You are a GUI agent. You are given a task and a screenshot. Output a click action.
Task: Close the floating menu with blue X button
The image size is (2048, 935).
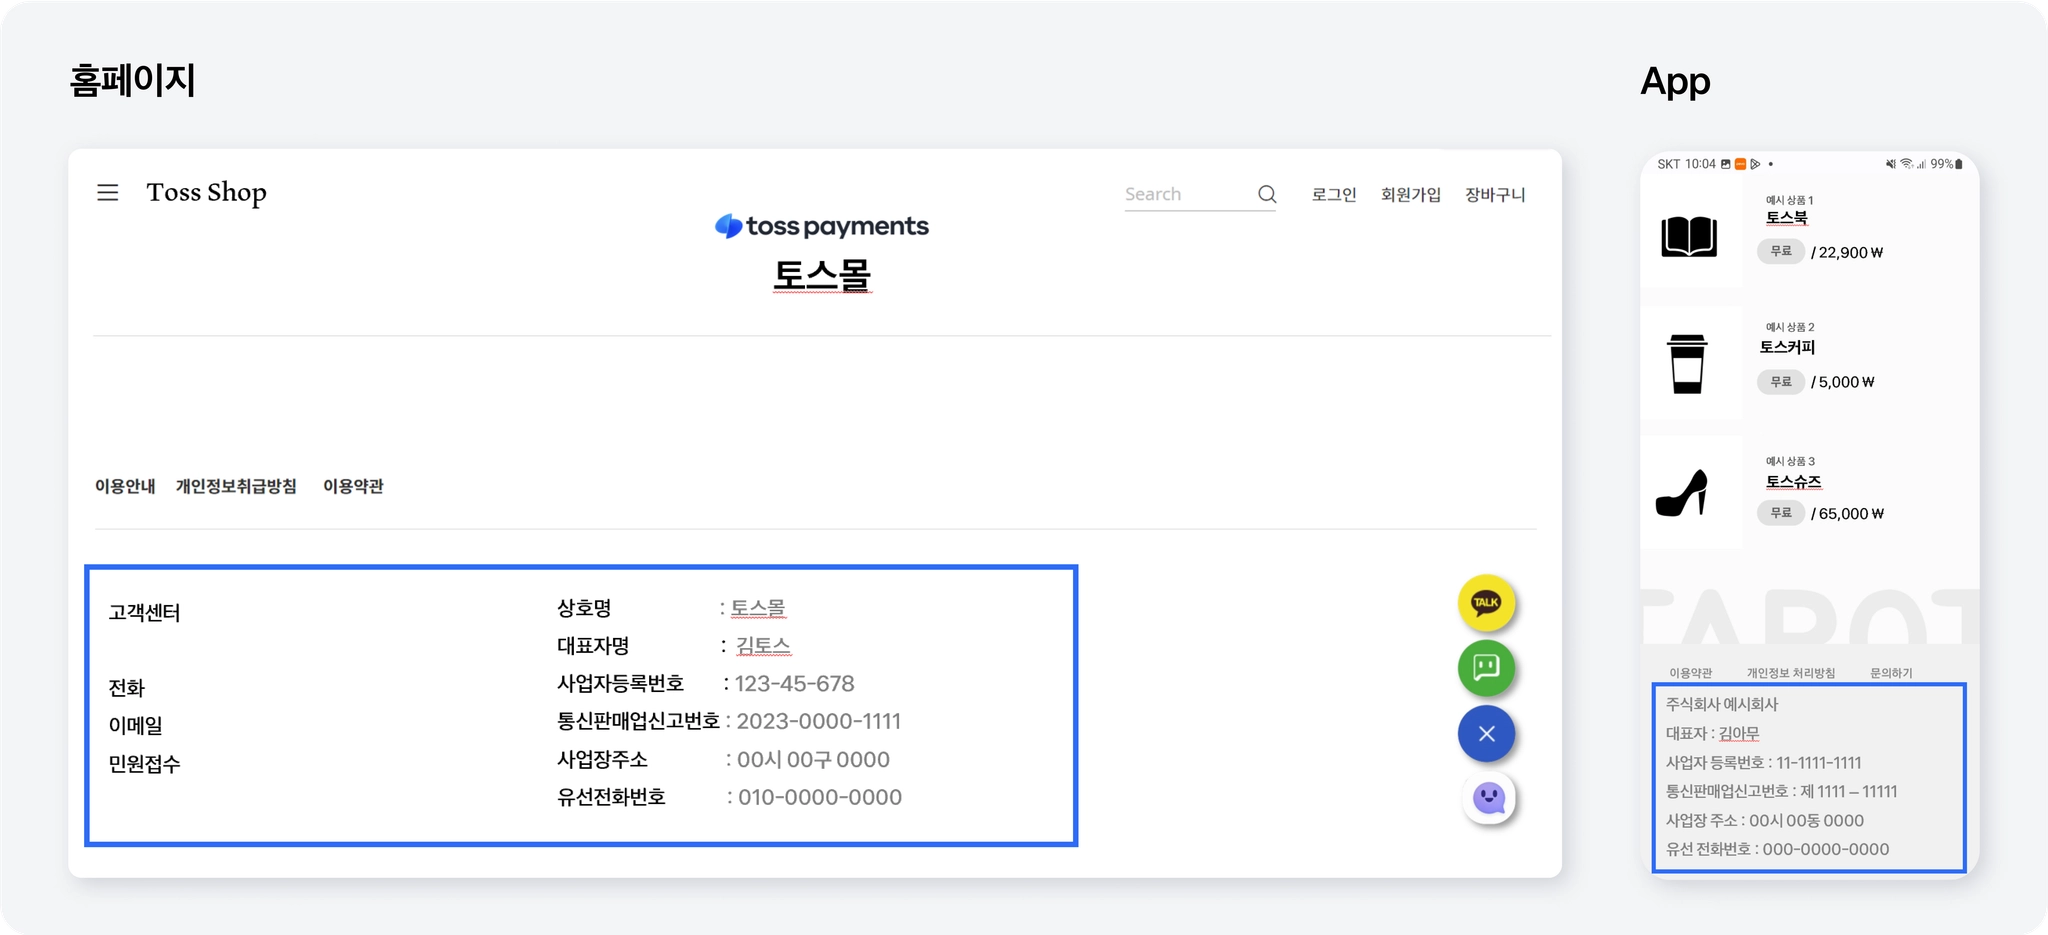(x=1486, y=734)
